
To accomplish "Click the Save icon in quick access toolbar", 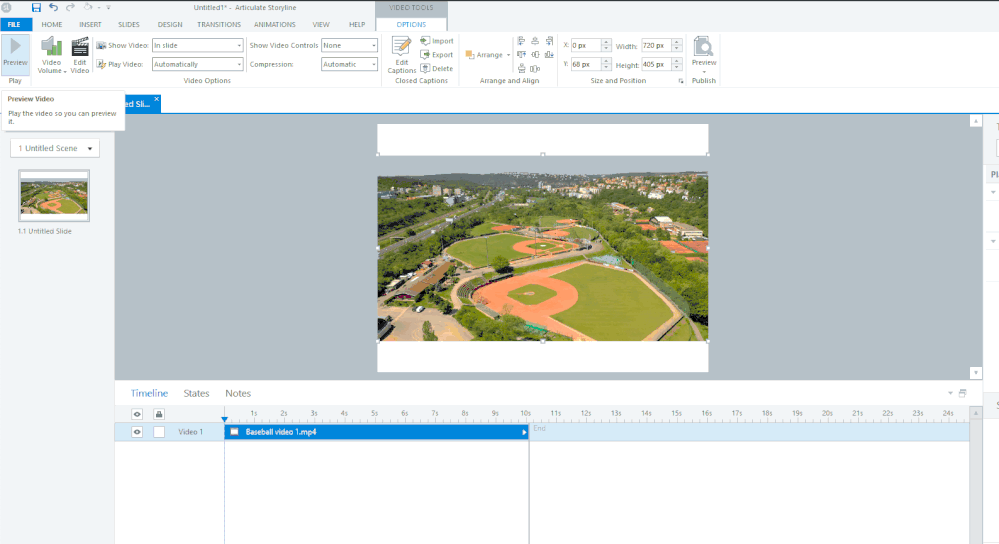I will pyautogui.click(x=36, y=7).
